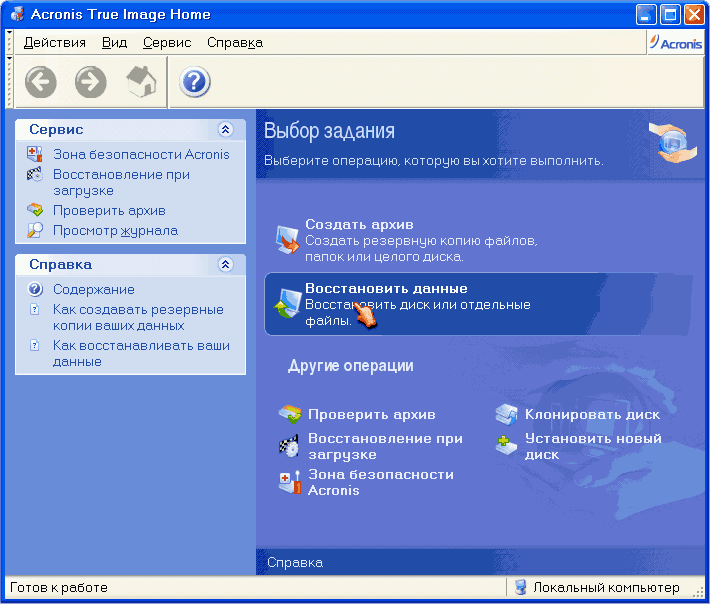The height and width of the screenshot is (604, 710).
Task: Open Содержание help link
Action: click(94, 289)
